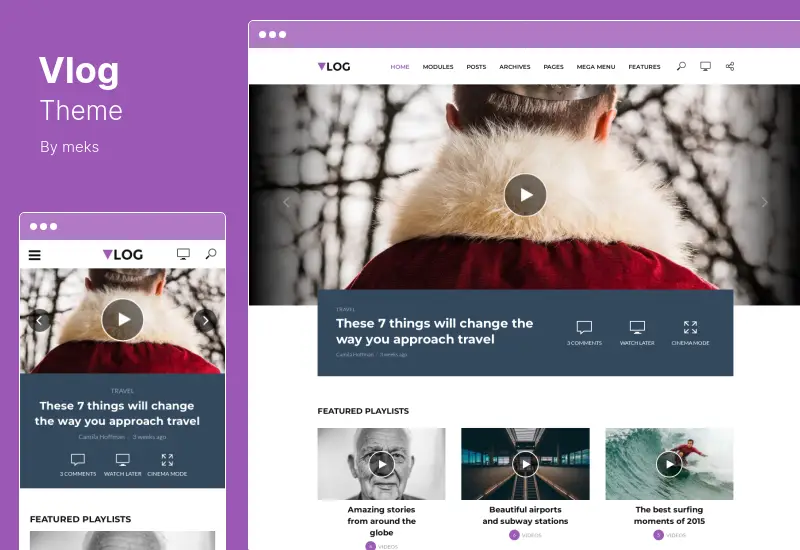This screenshot has width=800, height=550.
Task: Open search in the desktop Vlog header
Action: [681, 66]
